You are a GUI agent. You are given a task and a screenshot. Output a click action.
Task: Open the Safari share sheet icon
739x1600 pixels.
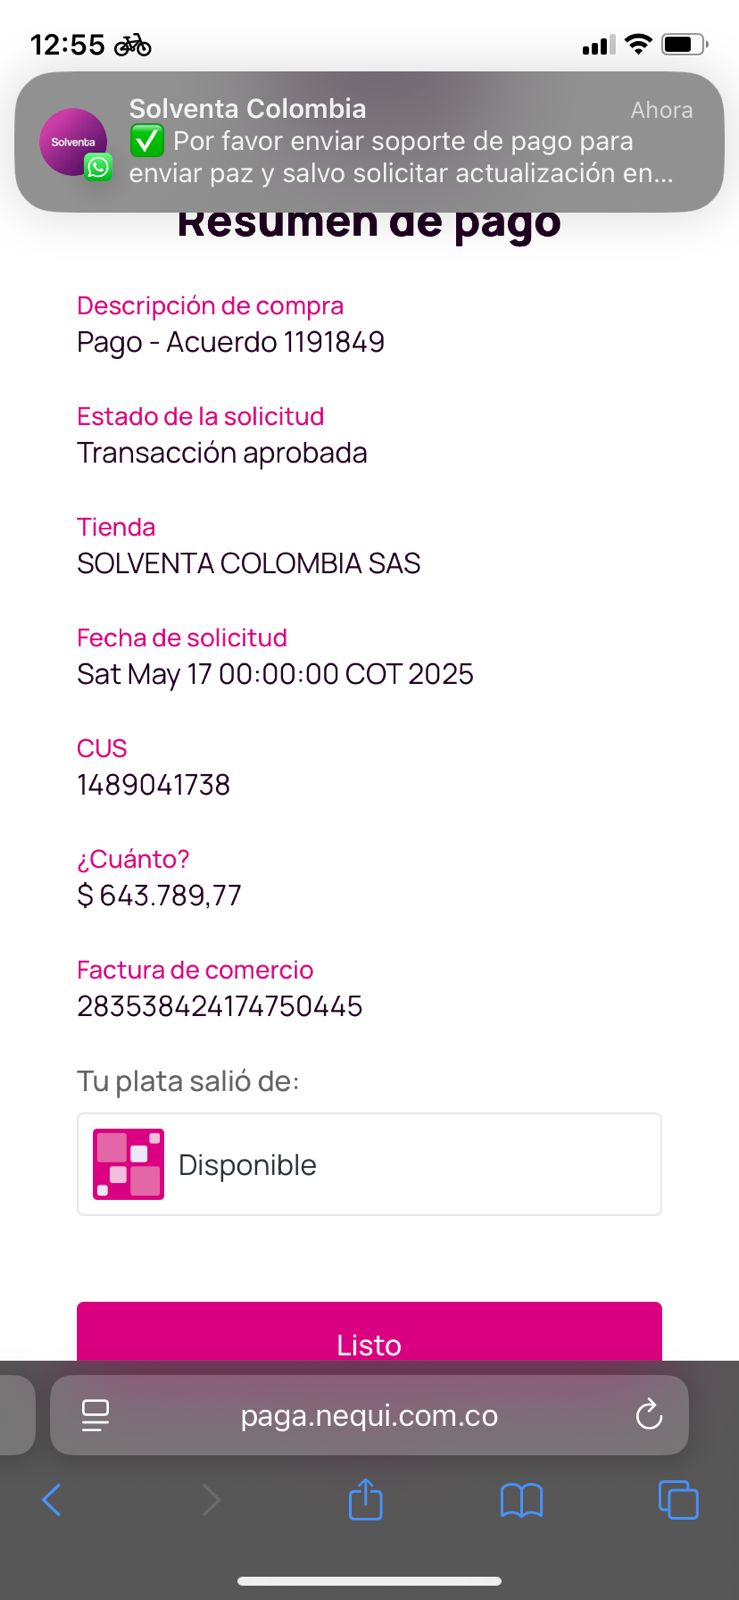pos(366,1499)
